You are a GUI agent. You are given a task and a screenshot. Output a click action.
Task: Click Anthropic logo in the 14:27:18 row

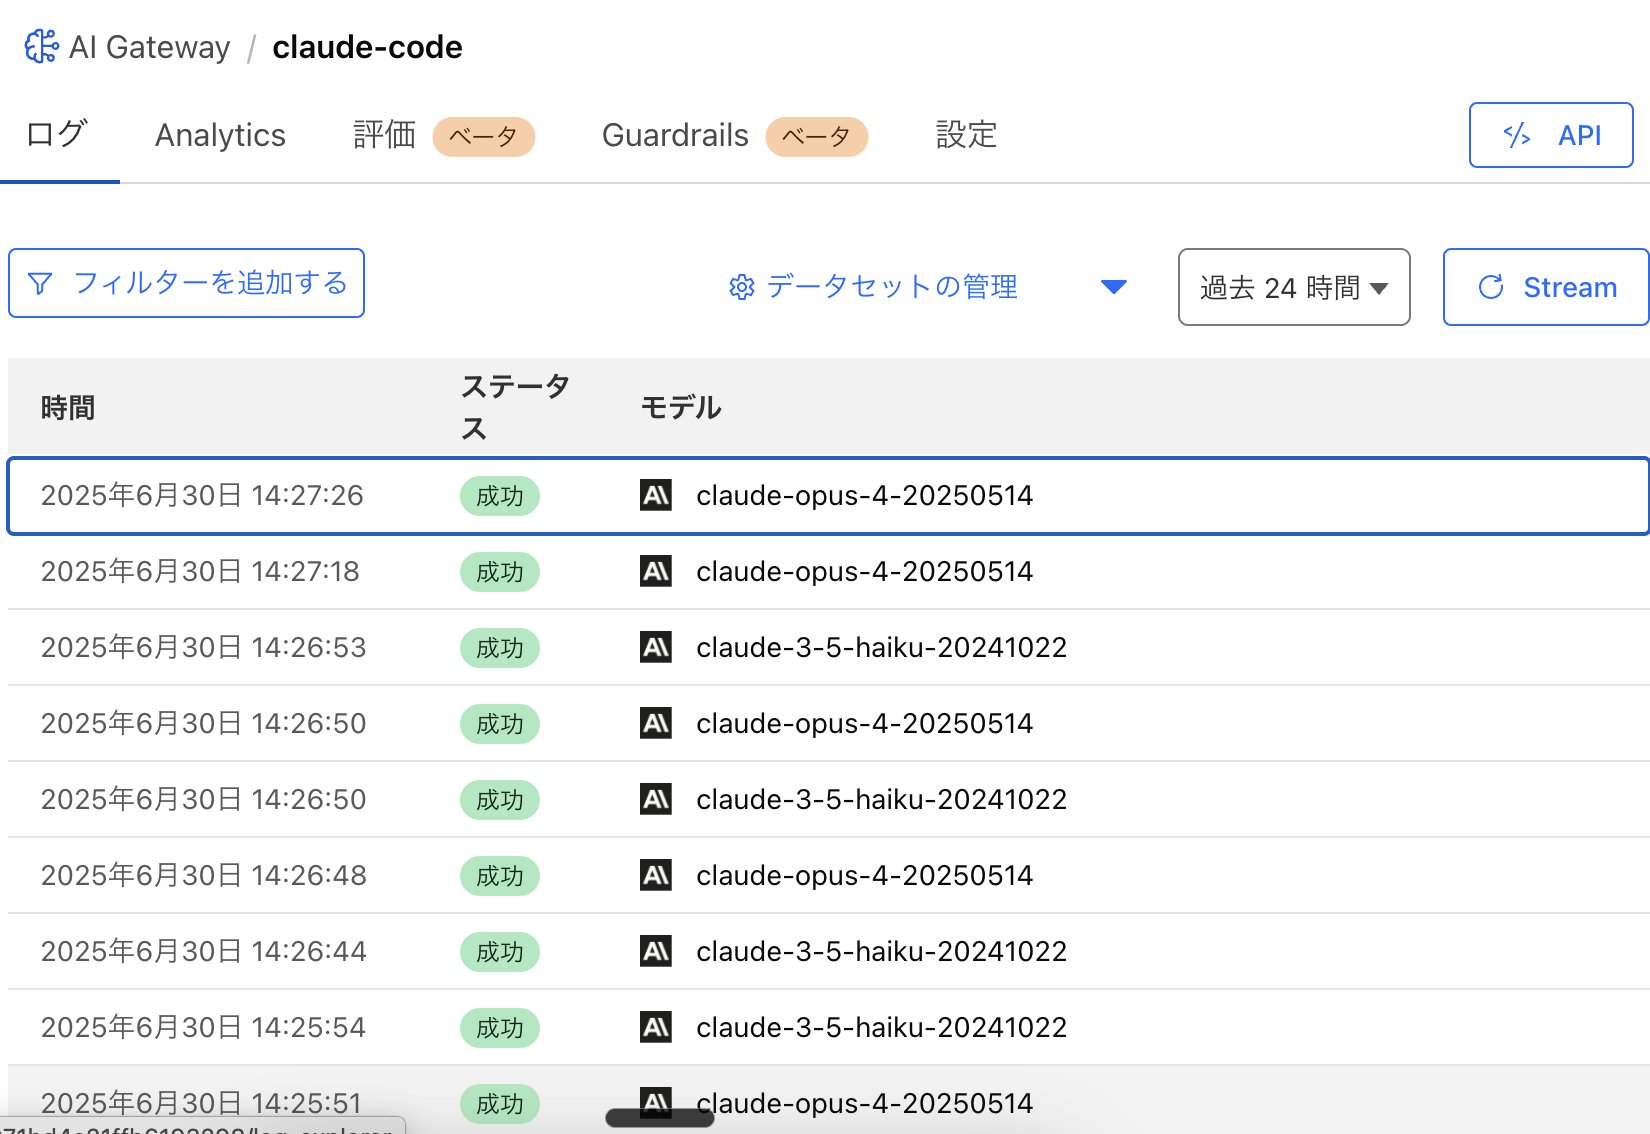click(656, 571)
